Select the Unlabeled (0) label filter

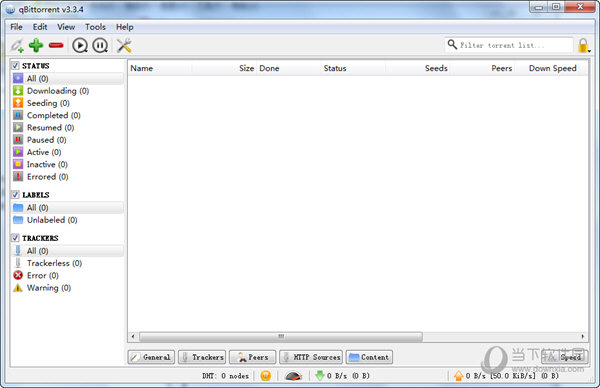68,220
